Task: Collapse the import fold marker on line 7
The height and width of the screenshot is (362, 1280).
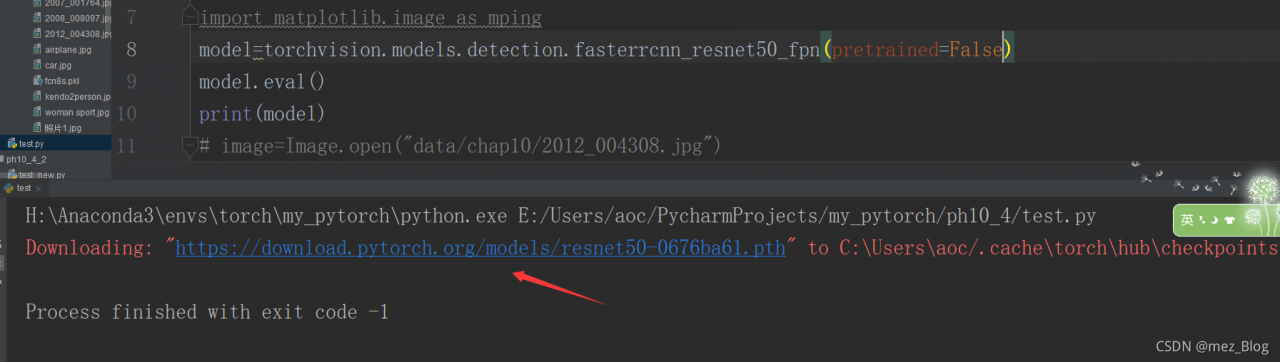Action: tap(190, 18)
